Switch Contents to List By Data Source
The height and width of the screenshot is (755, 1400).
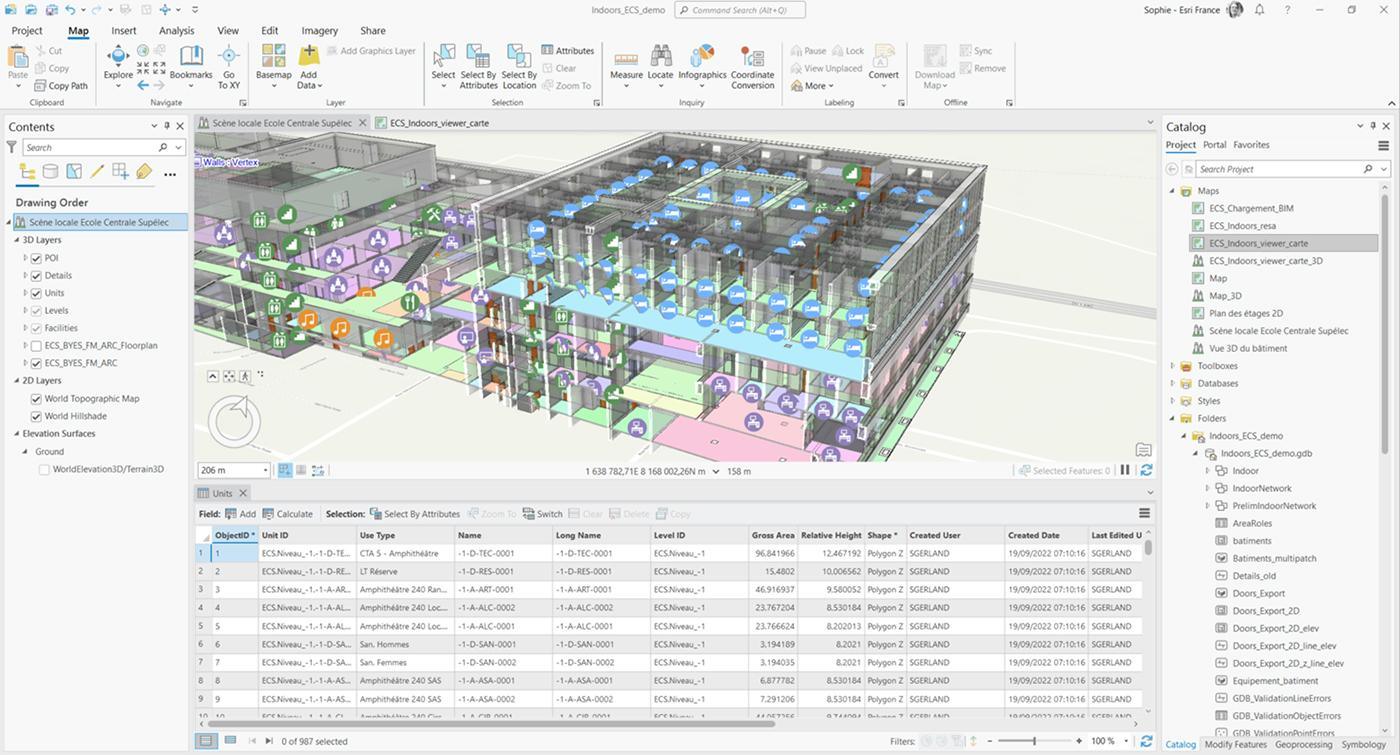[50, 172]
